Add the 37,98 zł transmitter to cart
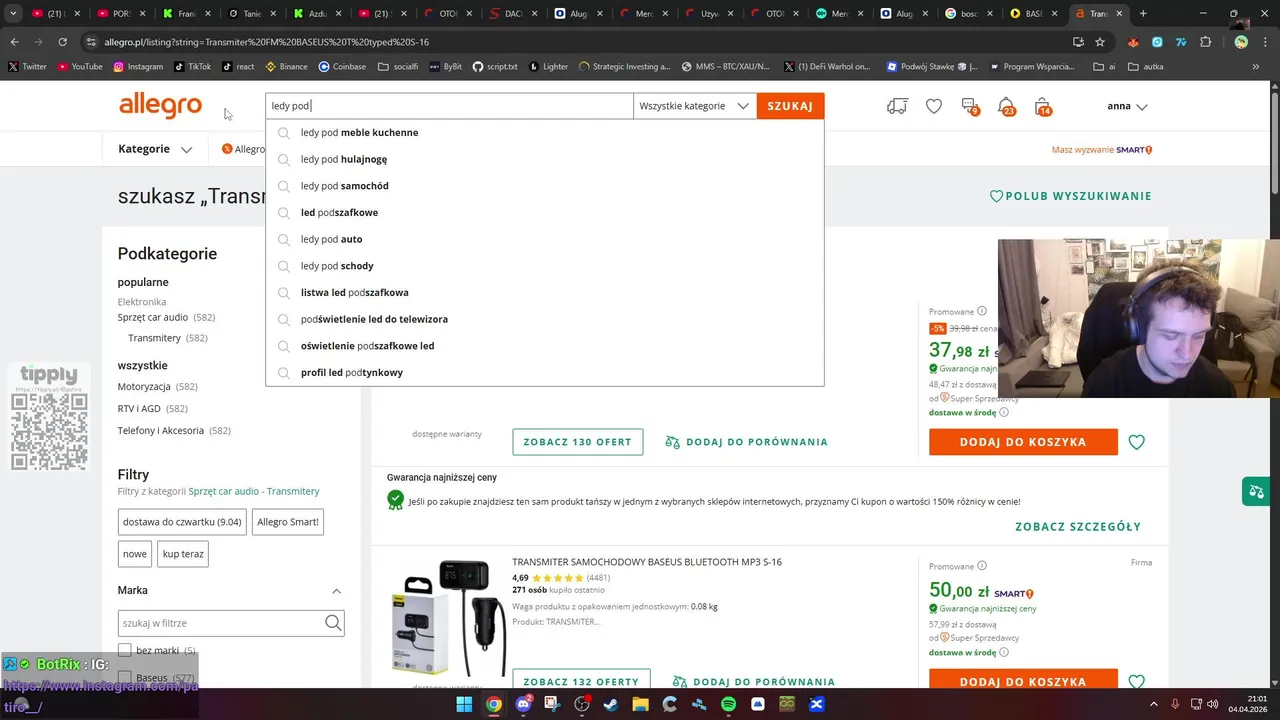This screenshot has width=1280, height=720. (1023, 442)
